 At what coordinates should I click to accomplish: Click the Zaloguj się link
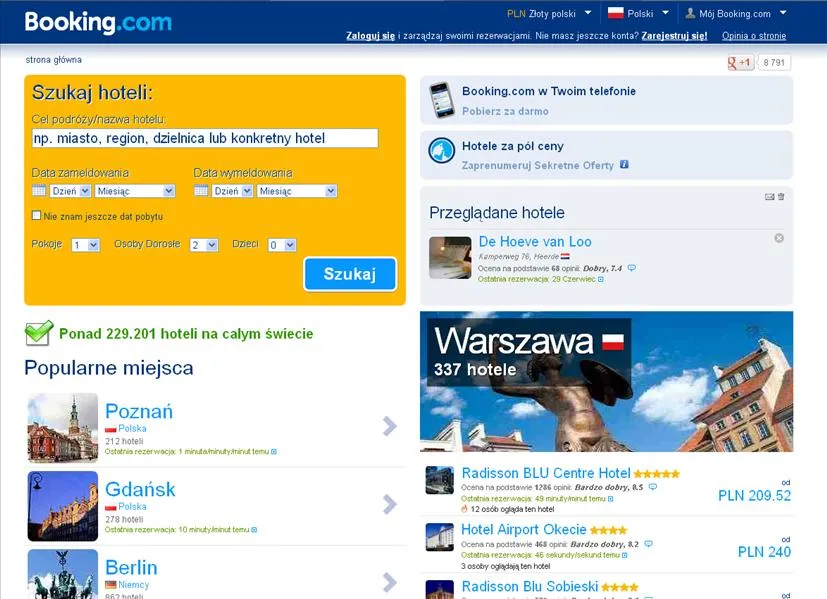370,36
